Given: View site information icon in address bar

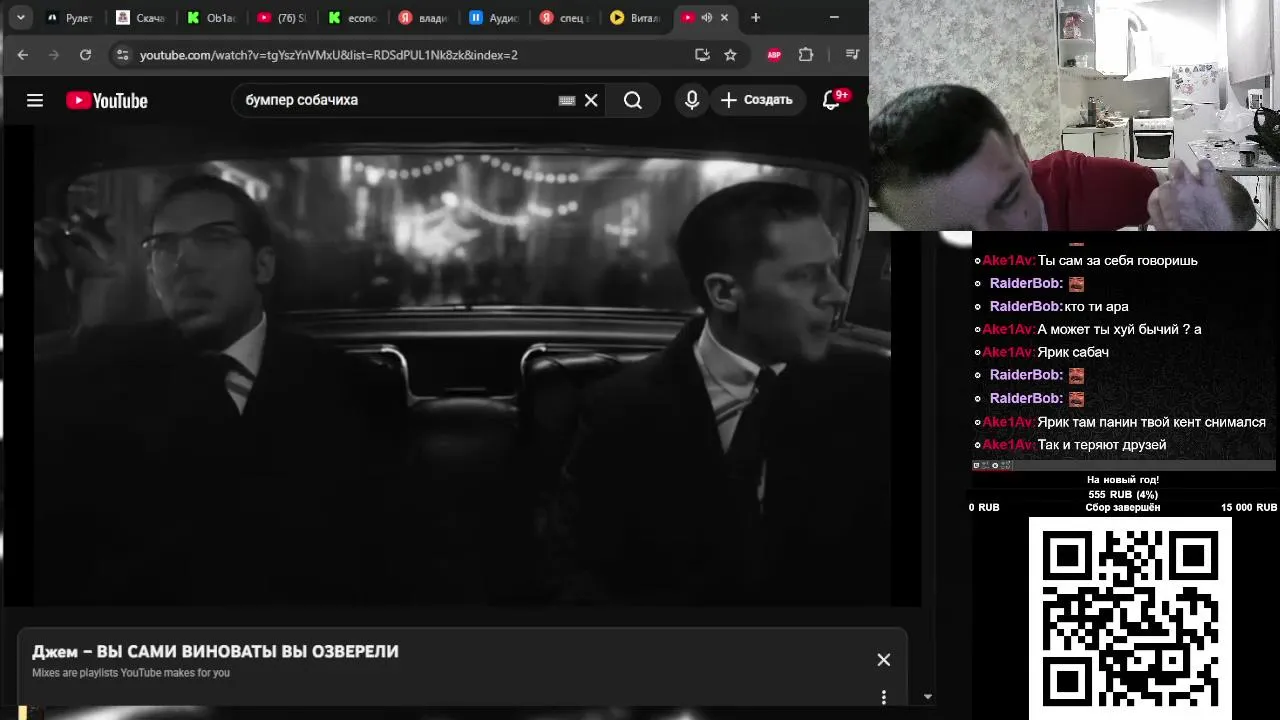Looking at the screenshot, I should point(122,55).
